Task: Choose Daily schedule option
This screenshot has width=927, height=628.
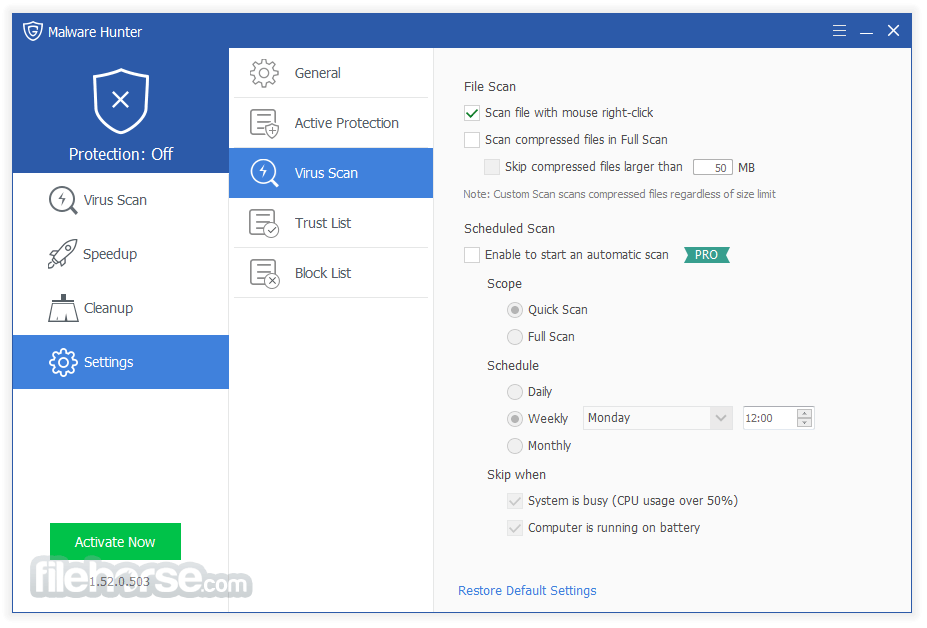Action: [x=515, y=392]
